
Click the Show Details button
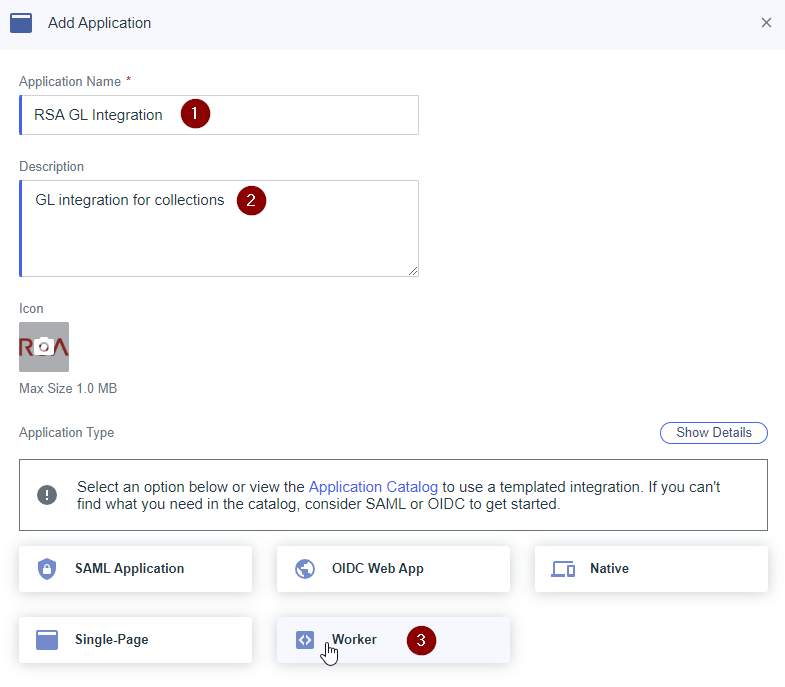(713, 433)
